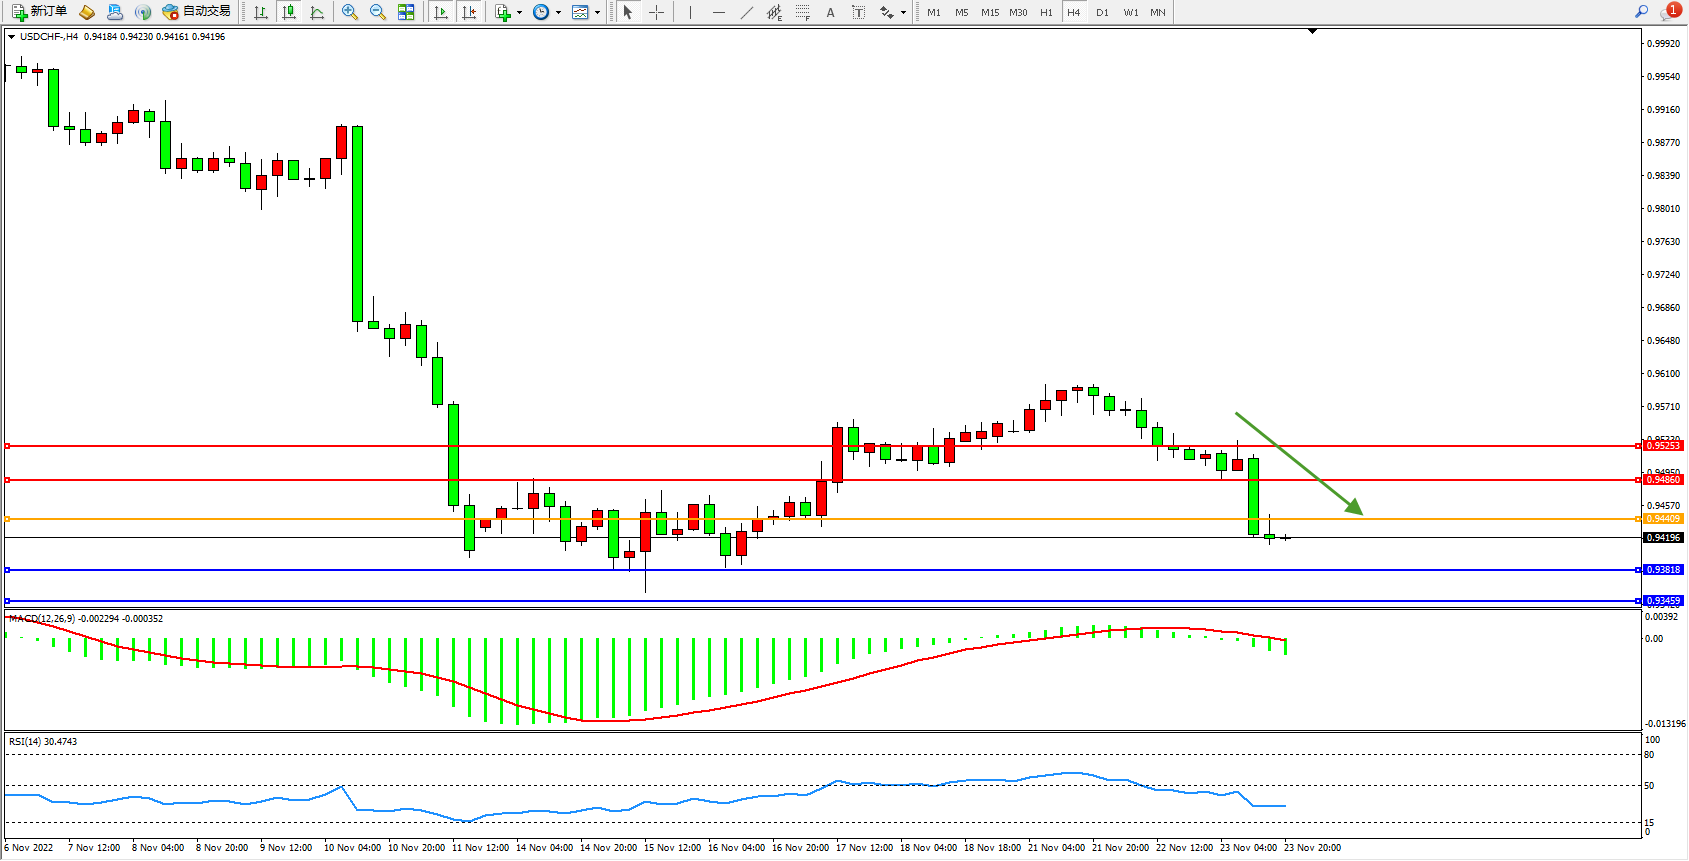Select the text tool labeled A
Image resolution: width=1689 pixels, height=861 pixels.
click(830, 12)
